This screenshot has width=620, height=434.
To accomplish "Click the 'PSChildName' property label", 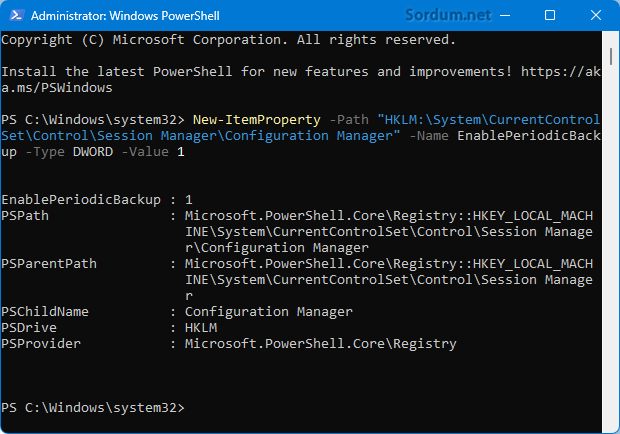I will (x=45, y=312).
